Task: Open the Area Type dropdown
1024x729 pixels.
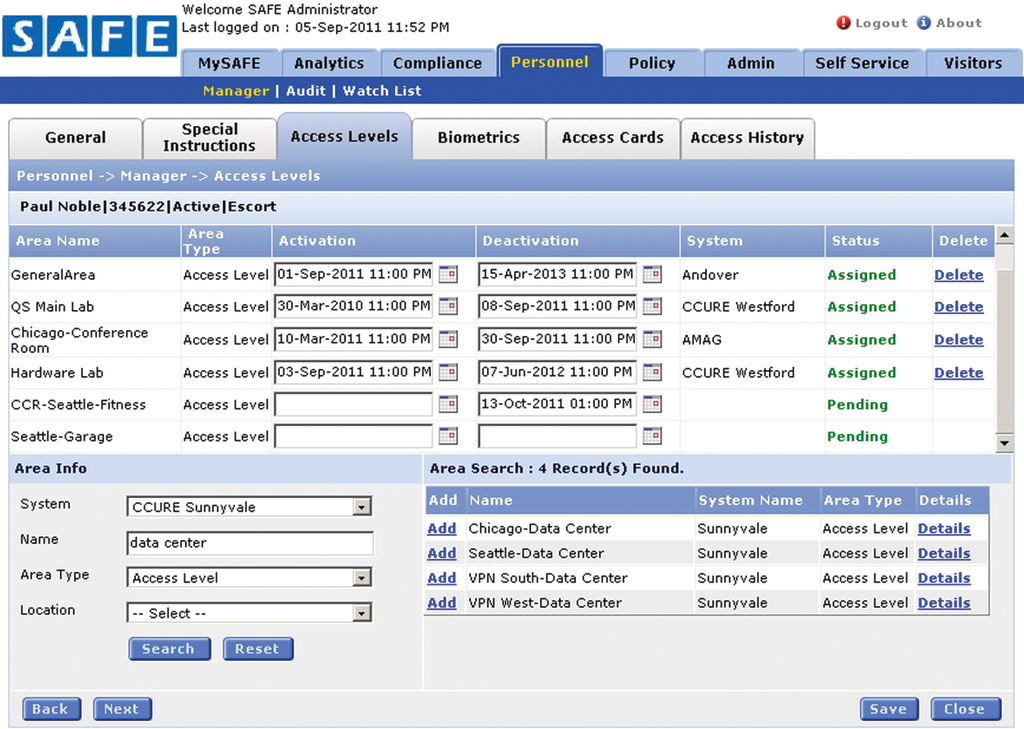Action: [362, 577]
